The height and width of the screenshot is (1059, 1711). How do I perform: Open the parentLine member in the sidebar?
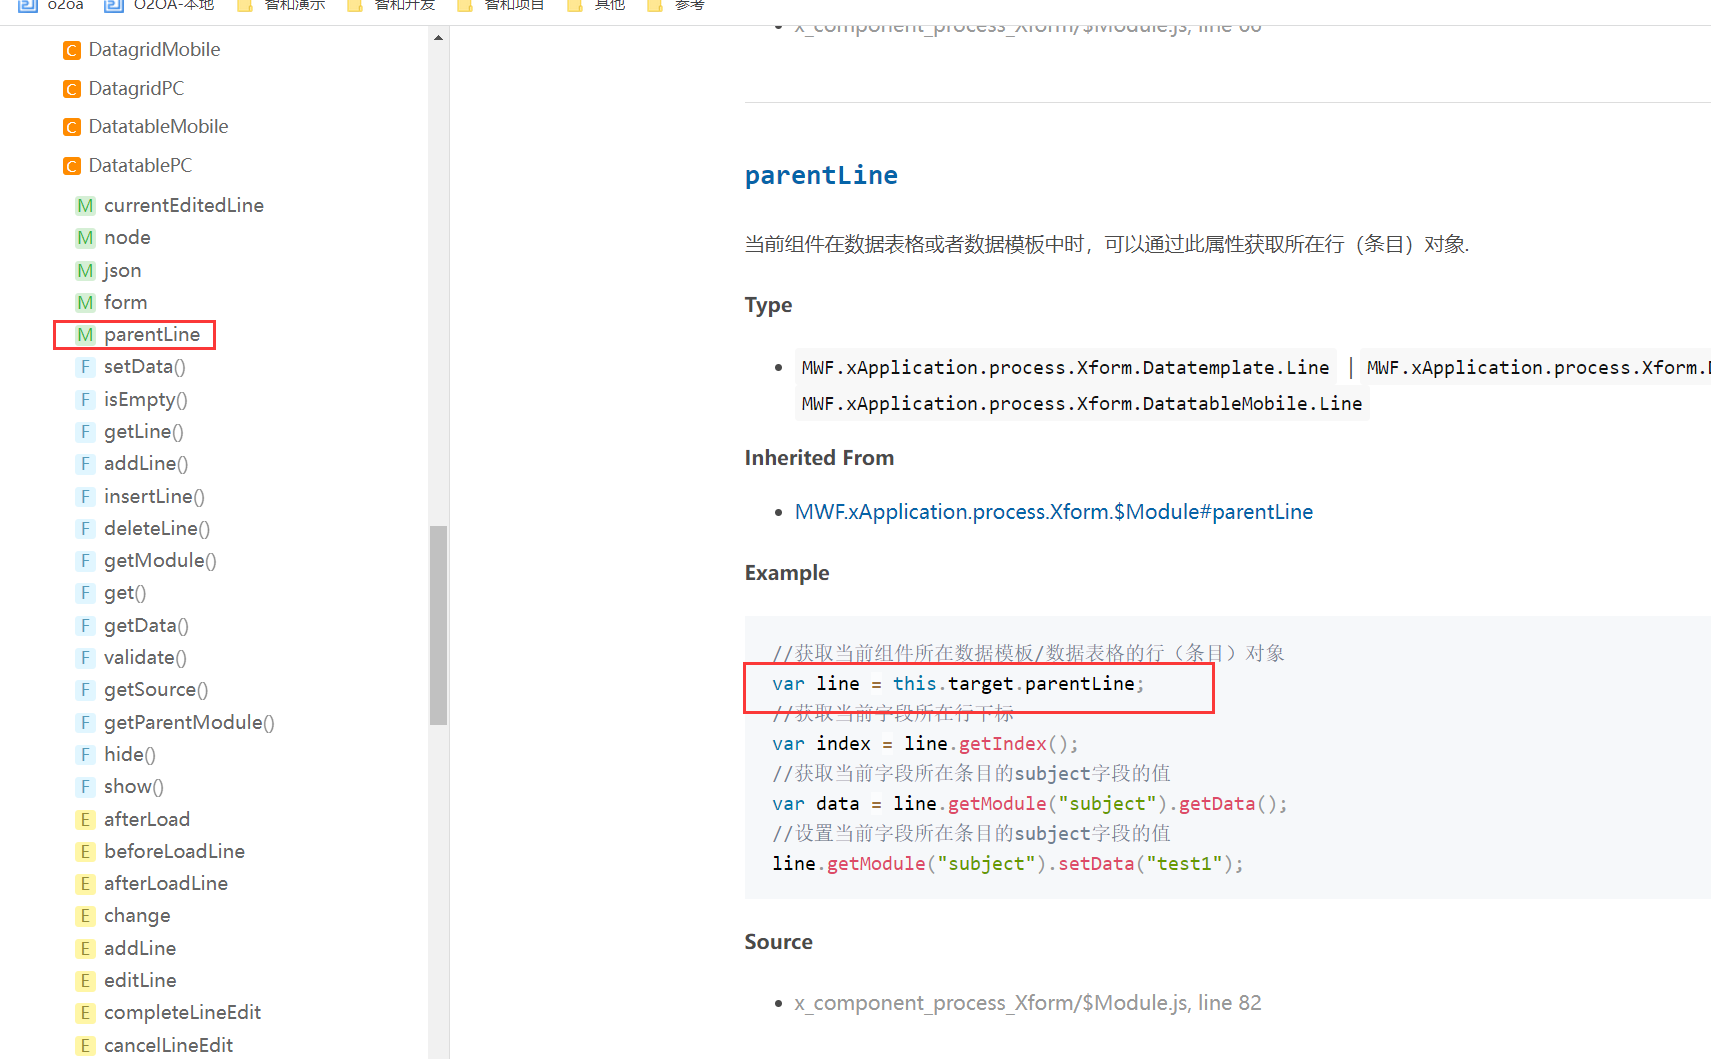click(x=152, y=335)
